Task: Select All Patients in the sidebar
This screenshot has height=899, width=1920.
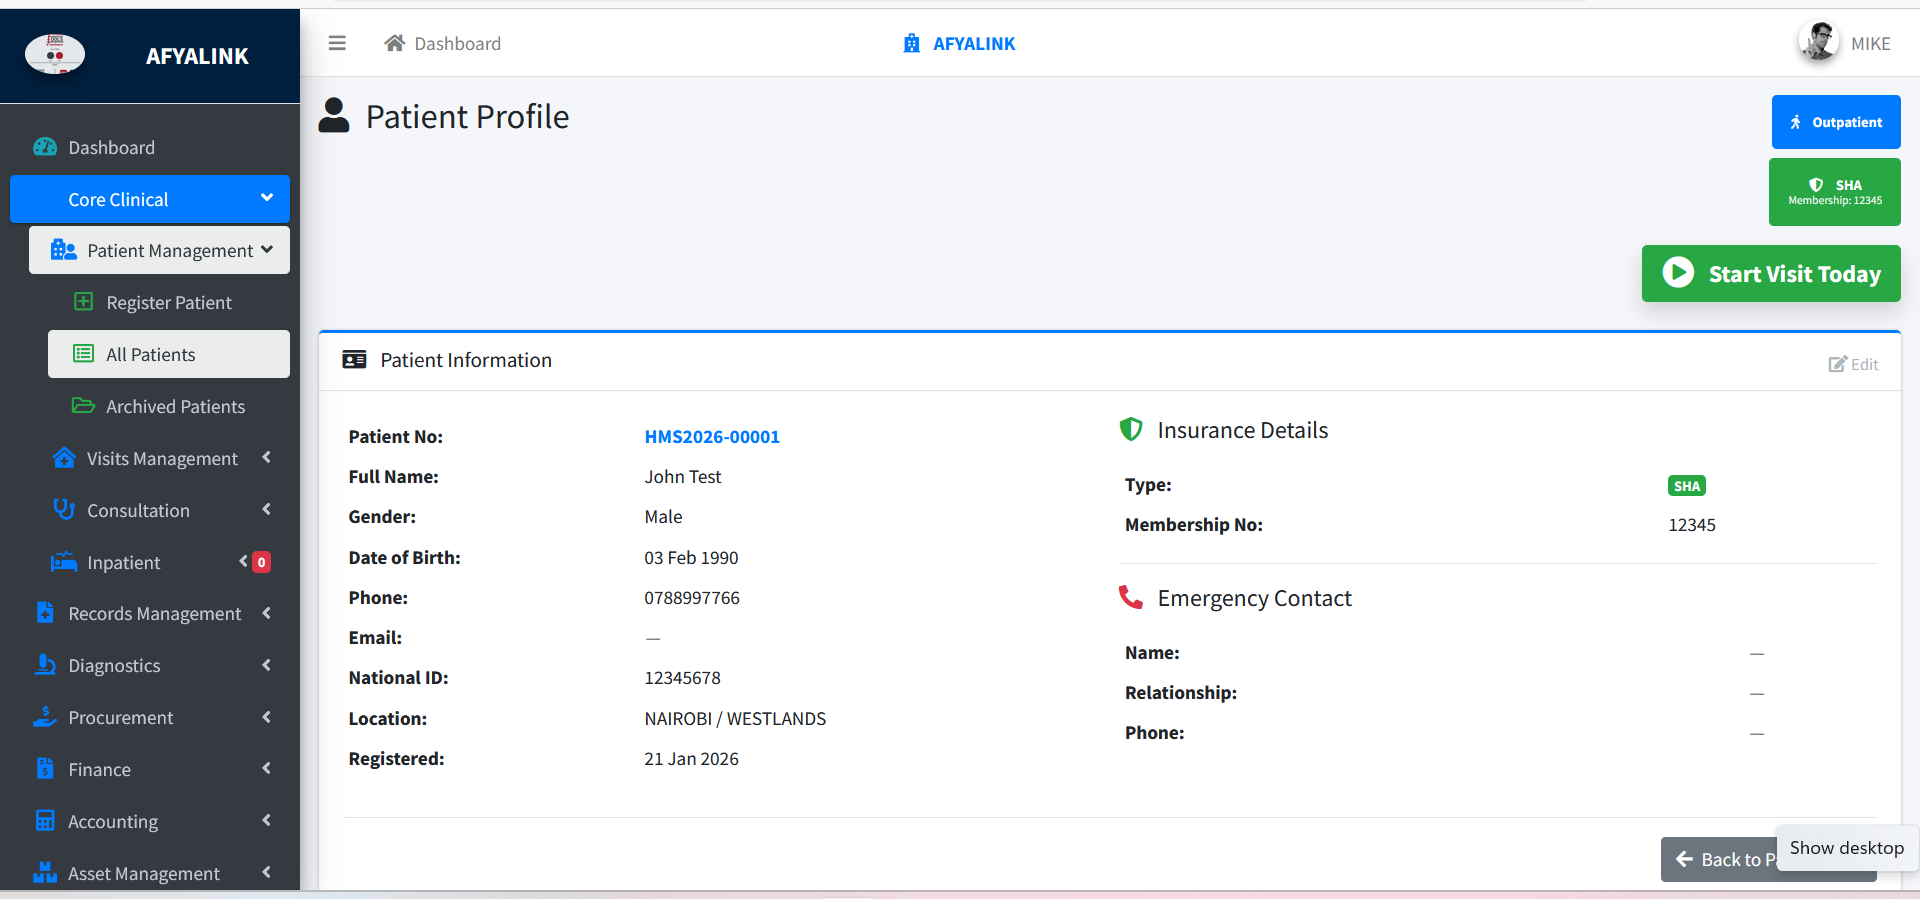Action: pos(150,354)
